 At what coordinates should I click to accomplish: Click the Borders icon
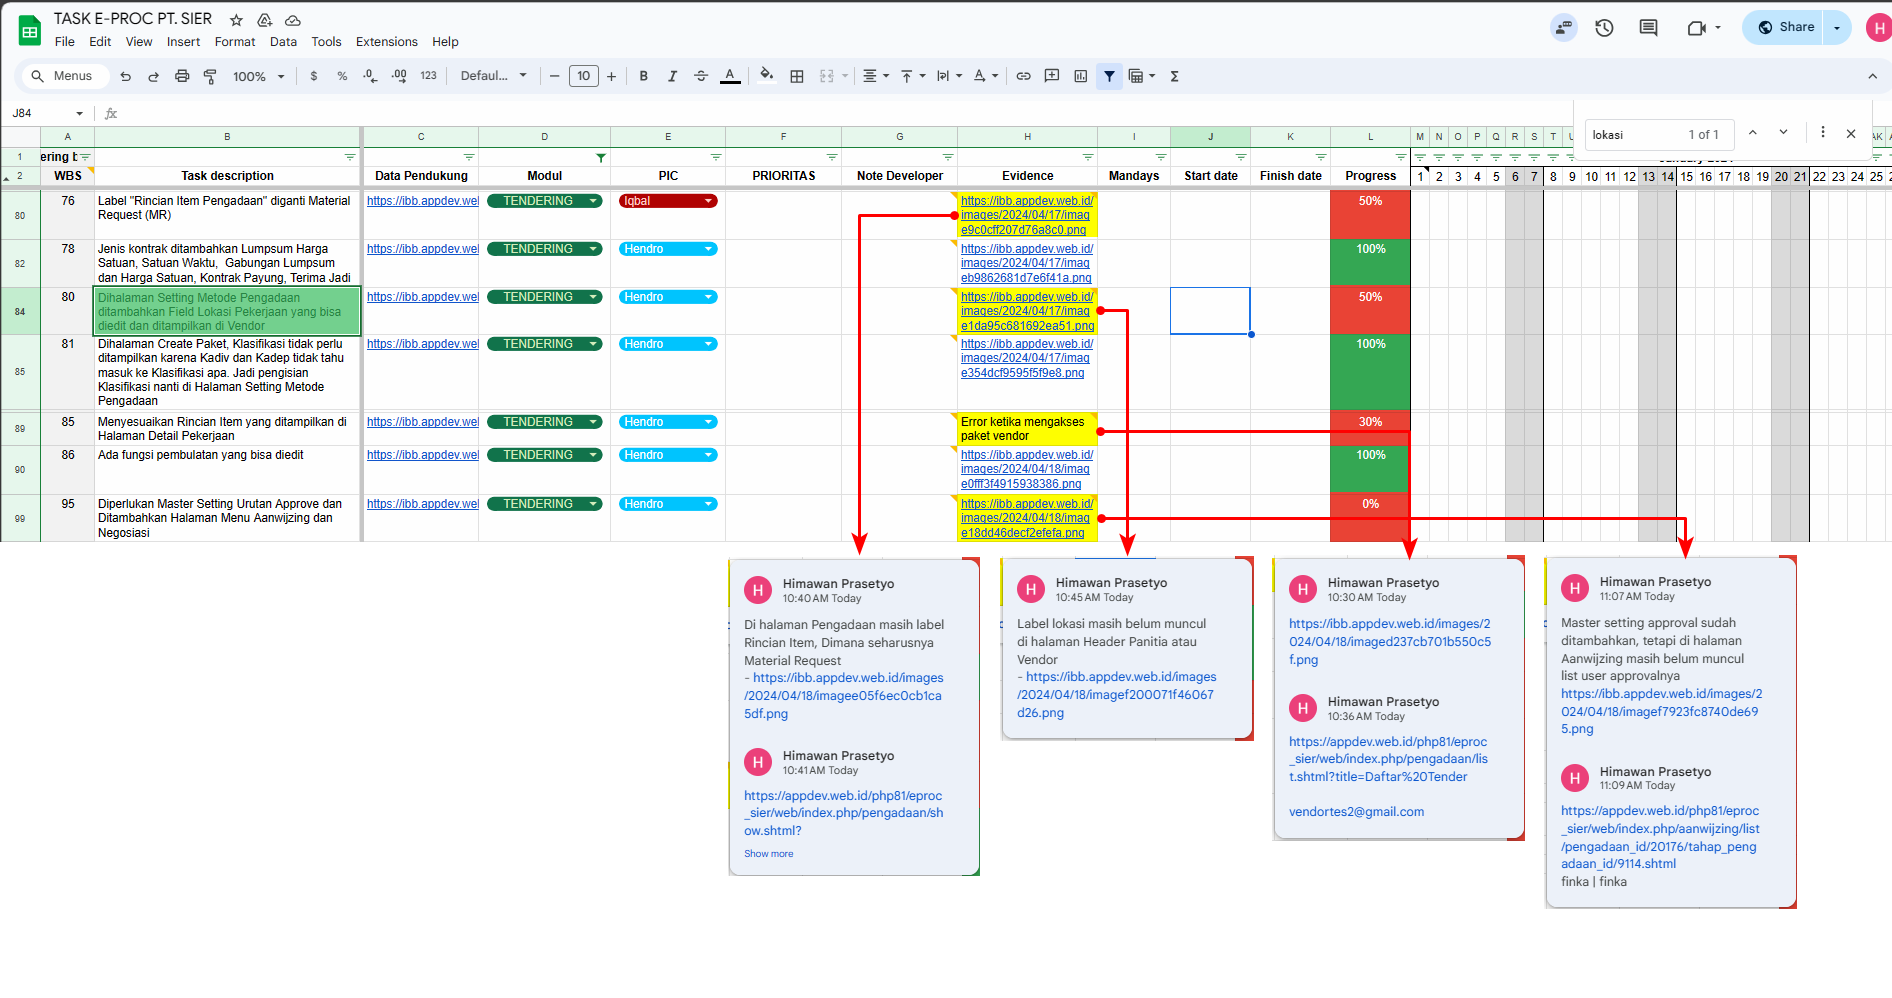797,76
